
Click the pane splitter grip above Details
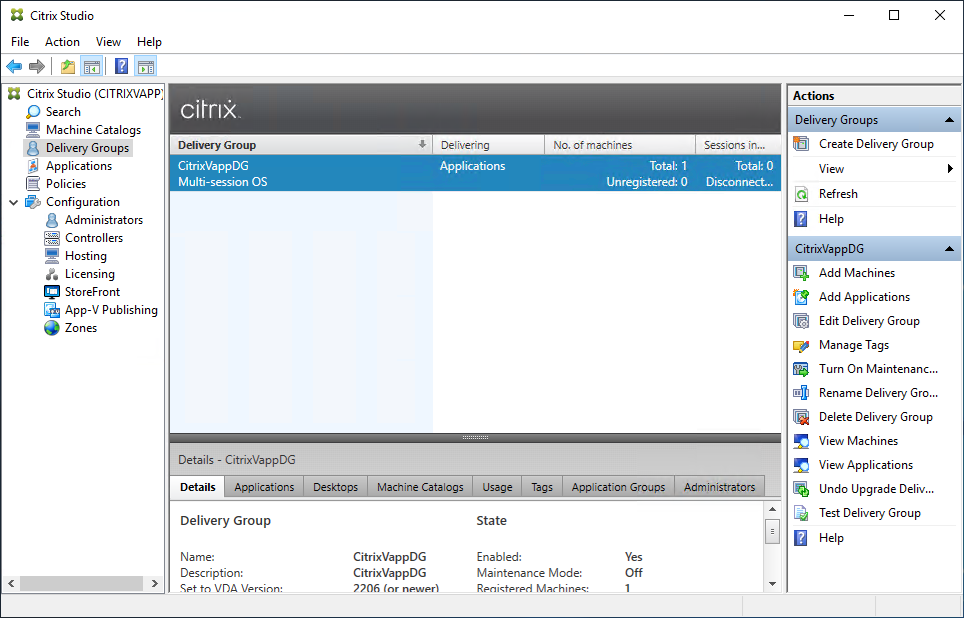pyautogui.click(x=475, y=438)
